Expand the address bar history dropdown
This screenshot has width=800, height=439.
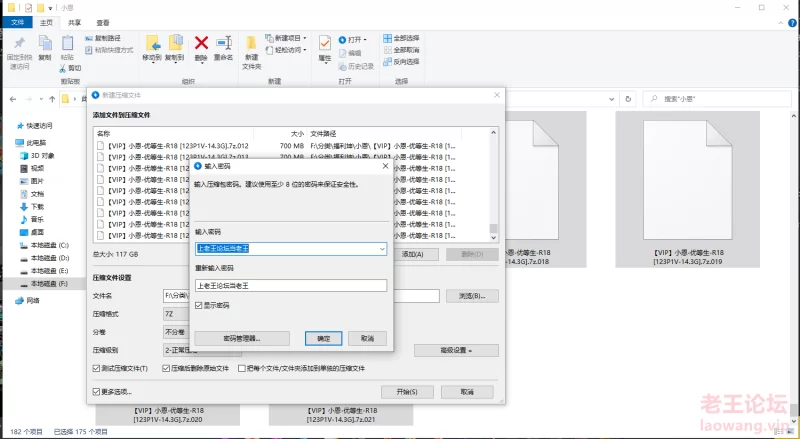pyautogui.click(x=612, y=99)
